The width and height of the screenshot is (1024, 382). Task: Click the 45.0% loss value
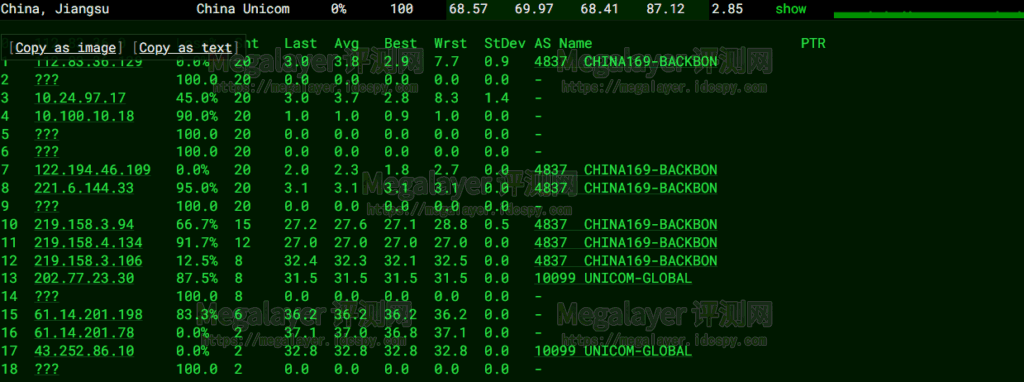[197, 97]
